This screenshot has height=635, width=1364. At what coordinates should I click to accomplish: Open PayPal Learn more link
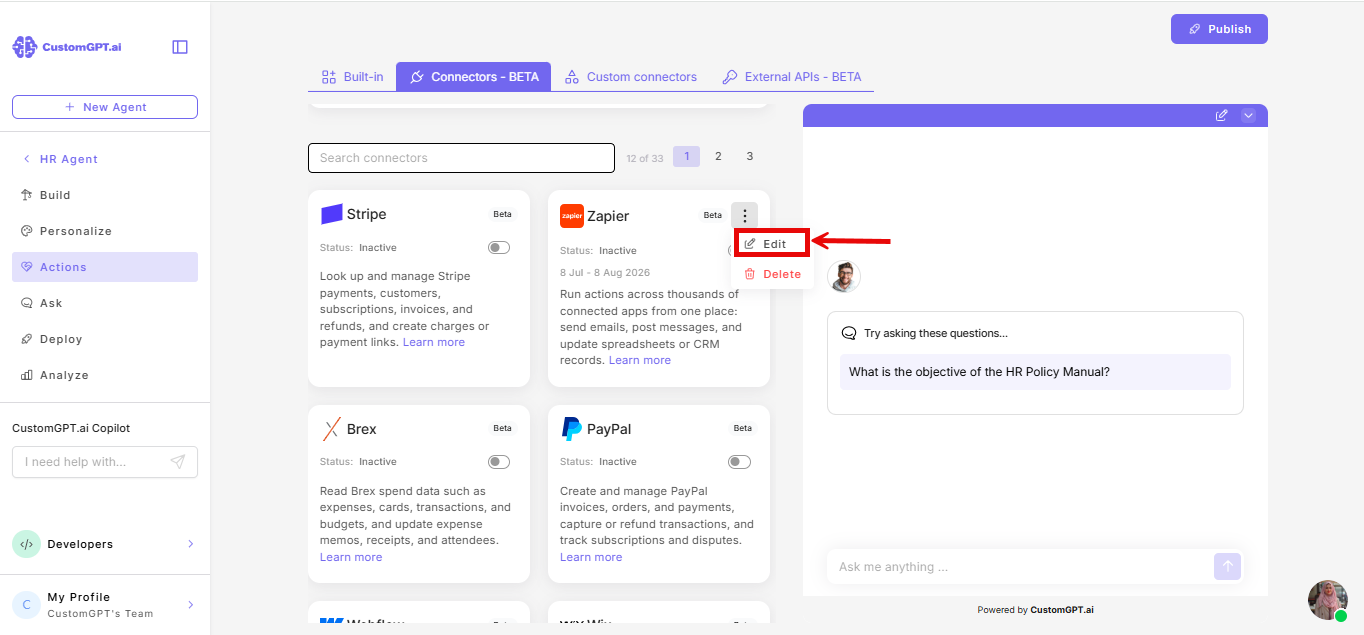tap(591, 557)
